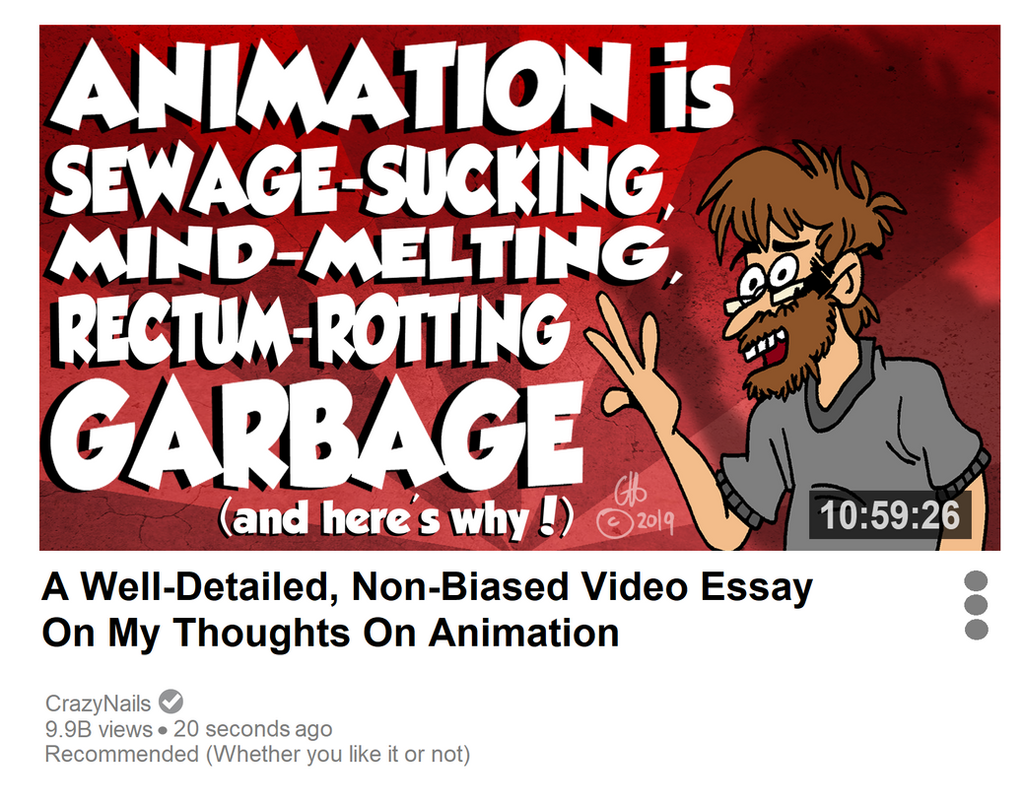Image resolution: width=1024 pixels, height=809 pixels.
Task: Open the CrazyNails channel link
Action: 98,703
